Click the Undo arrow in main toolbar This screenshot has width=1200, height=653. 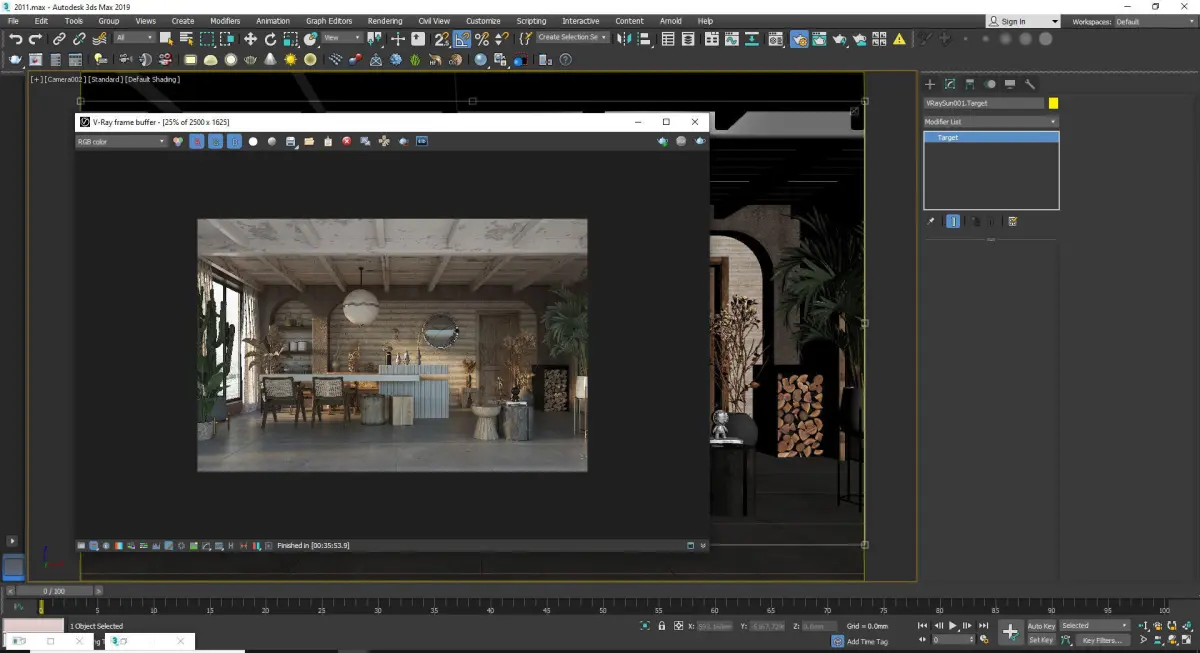[x=15, y=39]
